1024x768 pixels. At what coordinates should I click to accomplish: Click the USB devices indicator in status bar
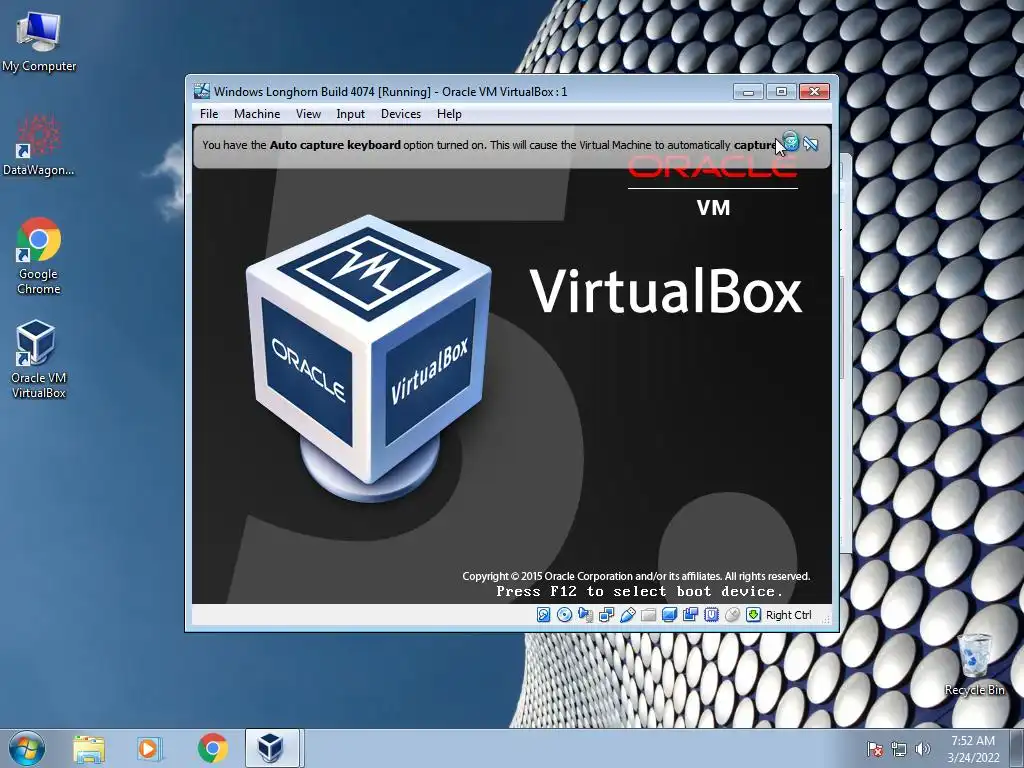(628, 615)
